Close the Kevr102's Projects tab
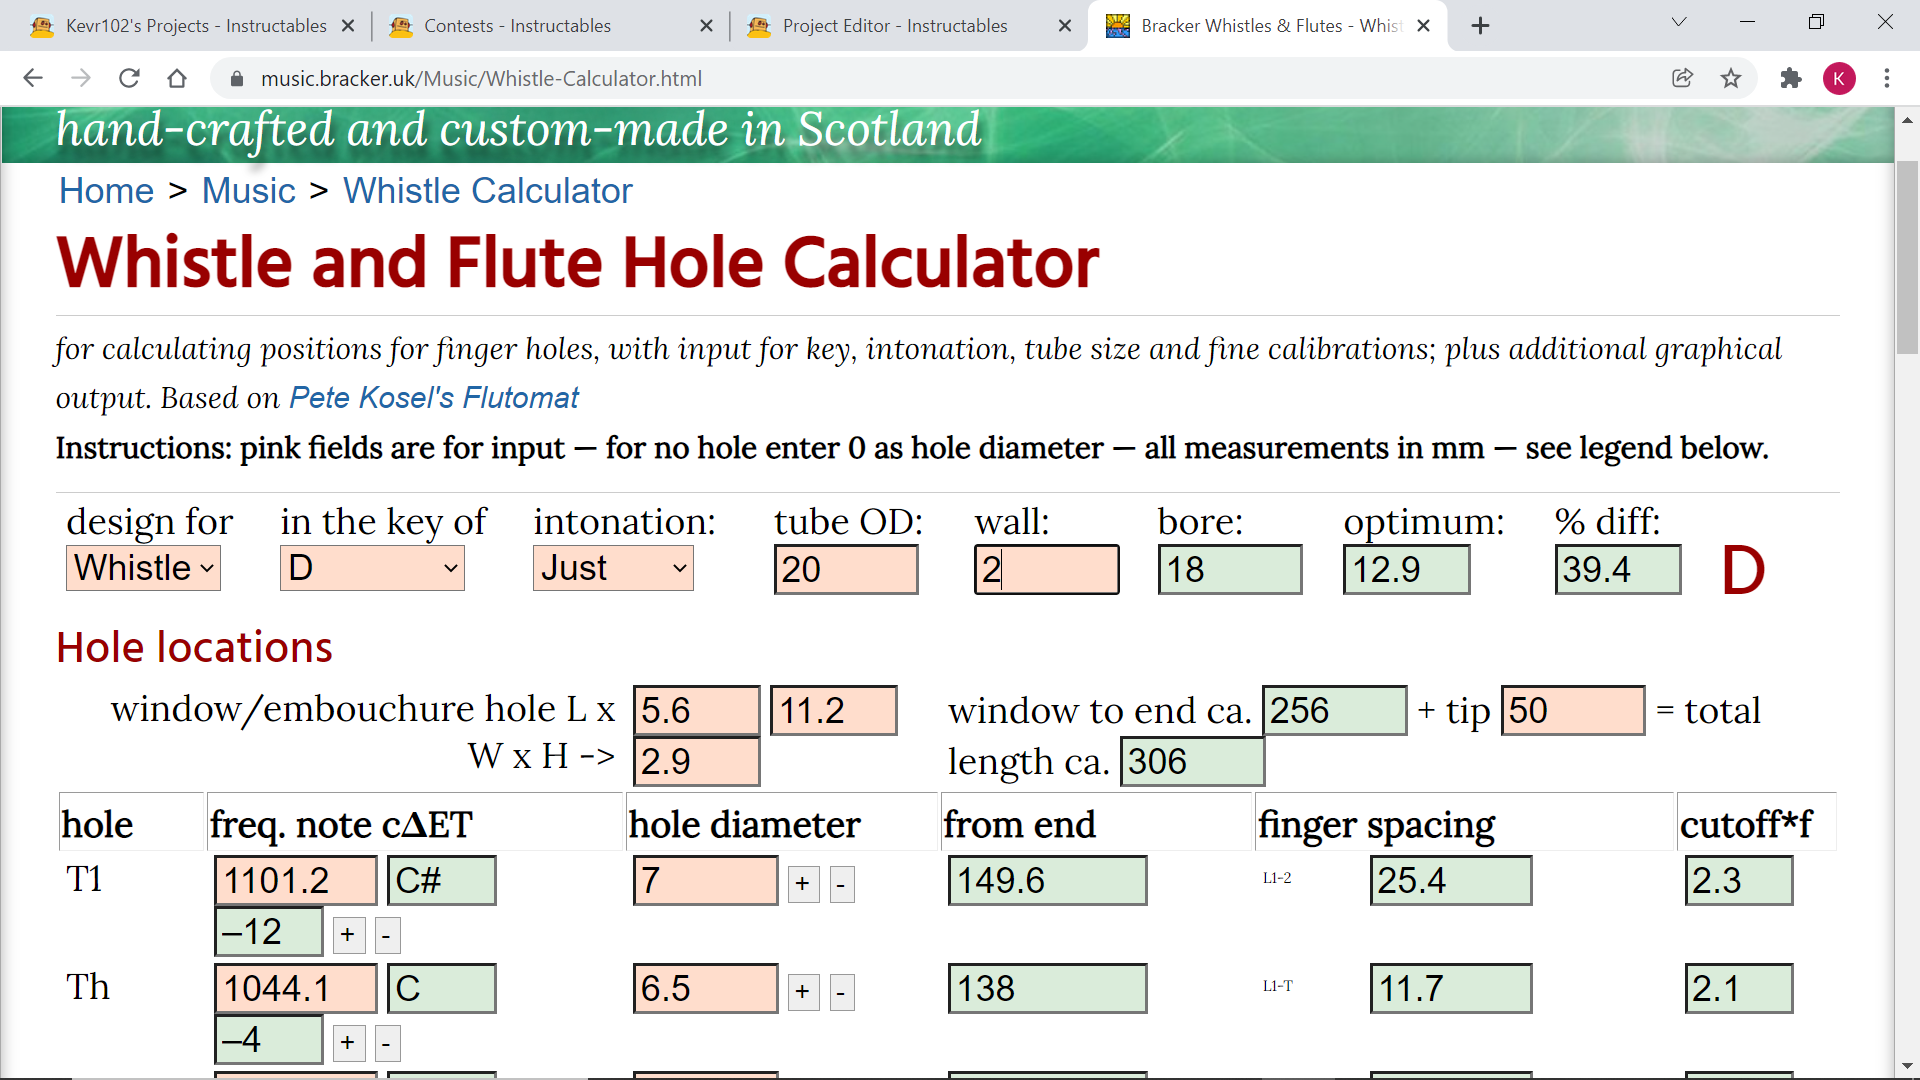Image resolution: width=1920 pixels, height=1080 pixels. [348, 26]
